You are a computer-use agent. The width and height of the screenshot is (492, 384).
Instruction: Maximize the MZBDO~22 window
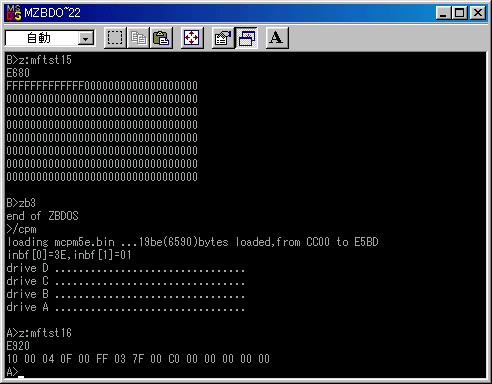tap(459, 13)
